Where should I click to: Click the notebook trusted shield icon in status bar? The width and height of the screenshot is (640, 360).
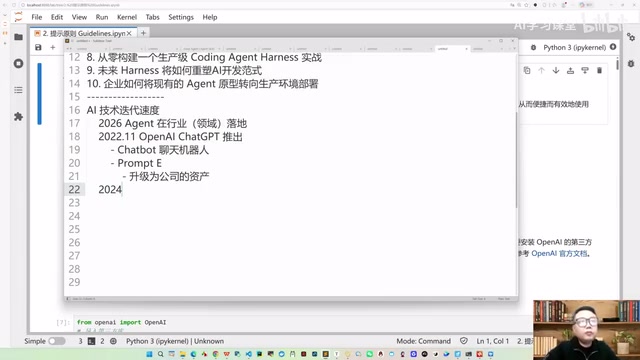(x=464, y=341)
